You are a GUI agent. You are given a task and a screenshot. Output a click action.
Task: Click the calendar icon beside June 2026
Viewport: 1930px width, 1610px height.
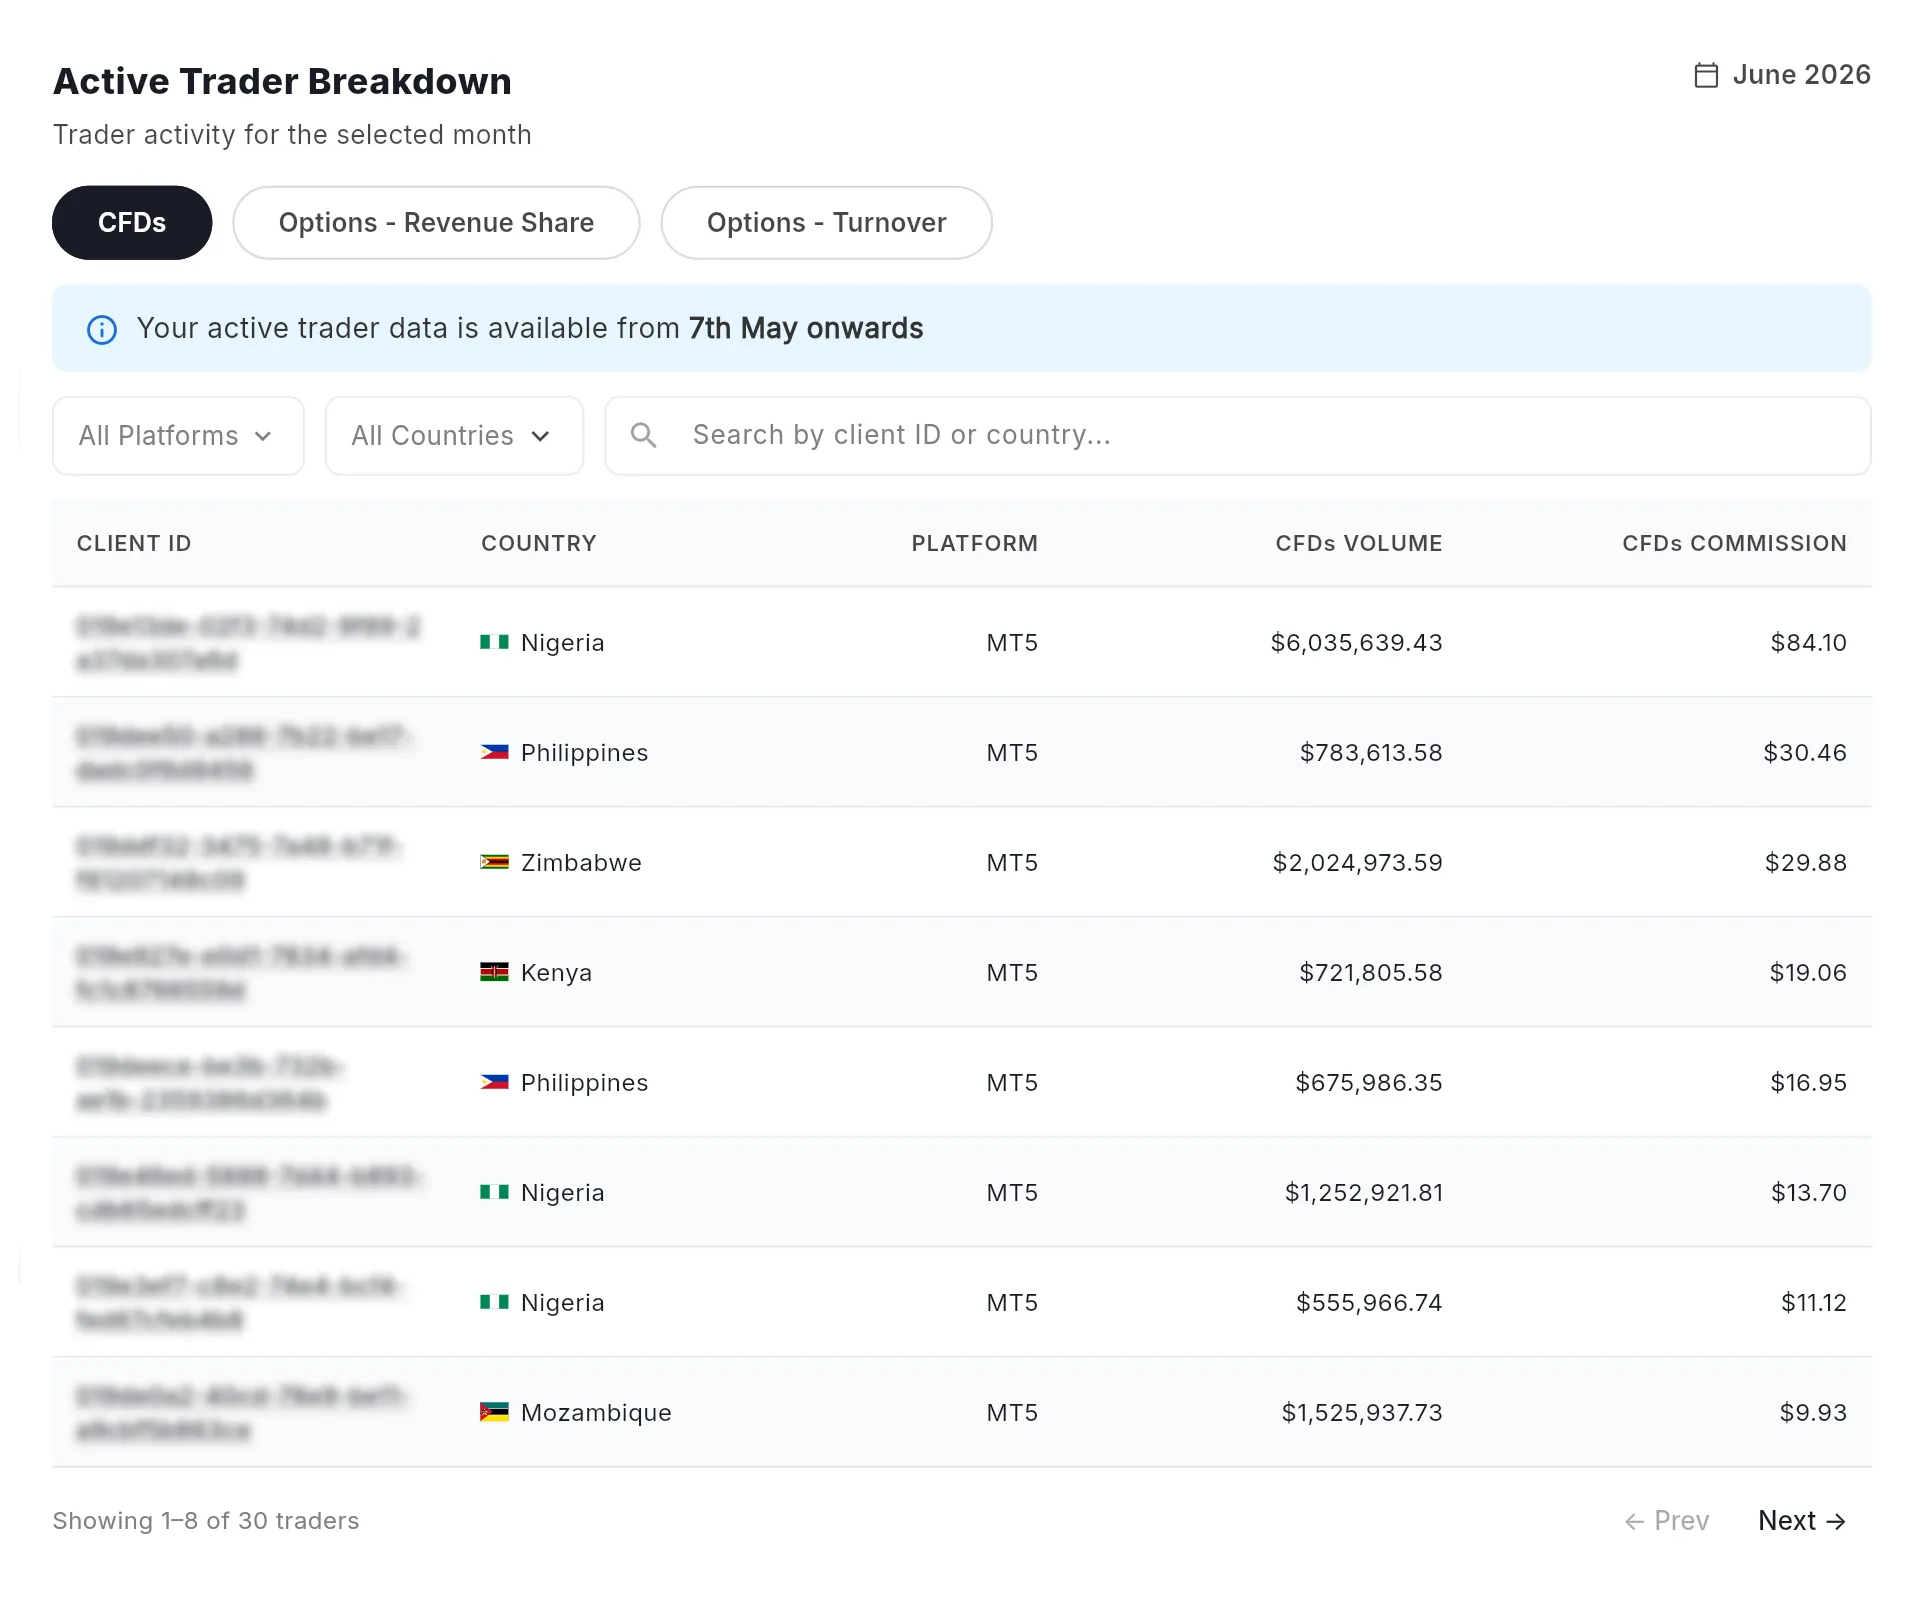[x=1706, y=75]
